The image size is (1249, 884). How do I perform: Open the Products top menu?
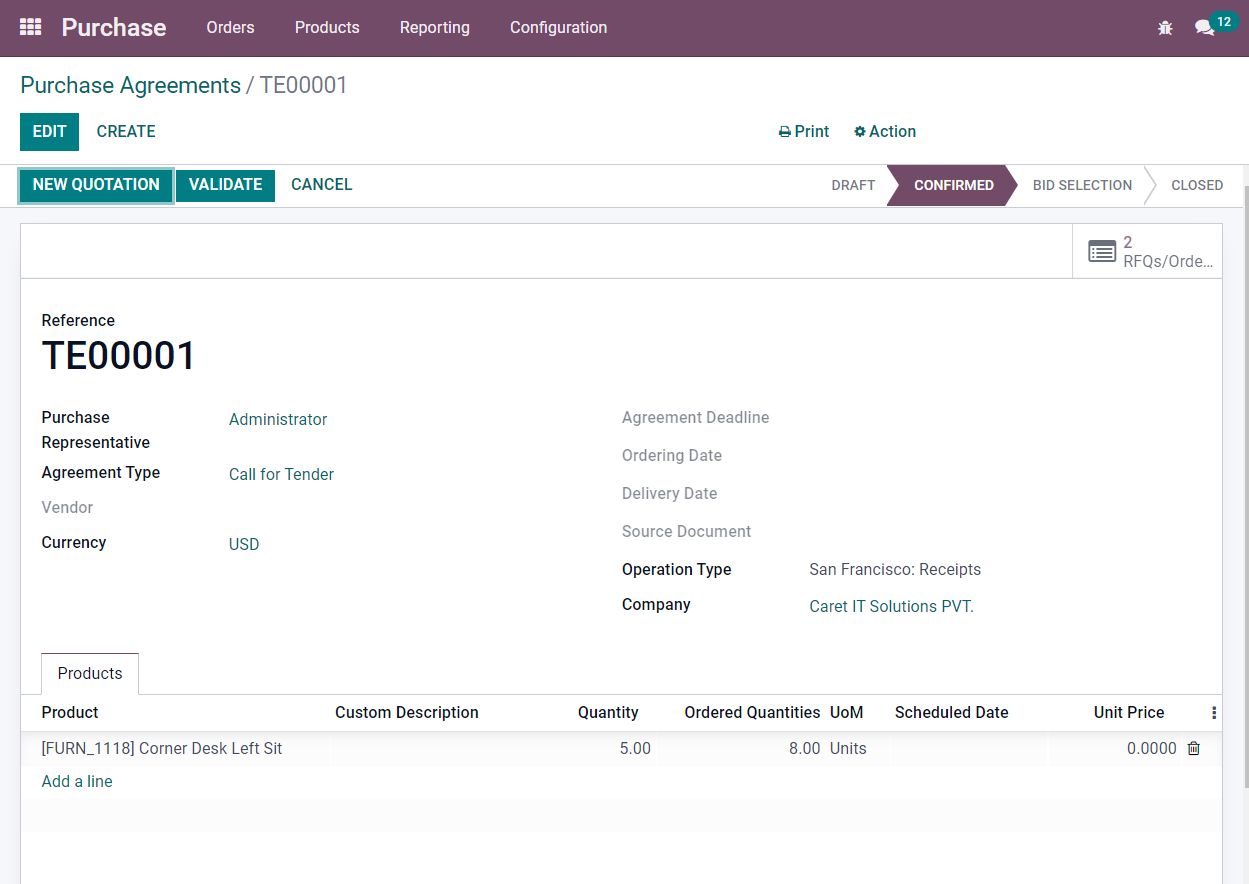tap(327, 28)
